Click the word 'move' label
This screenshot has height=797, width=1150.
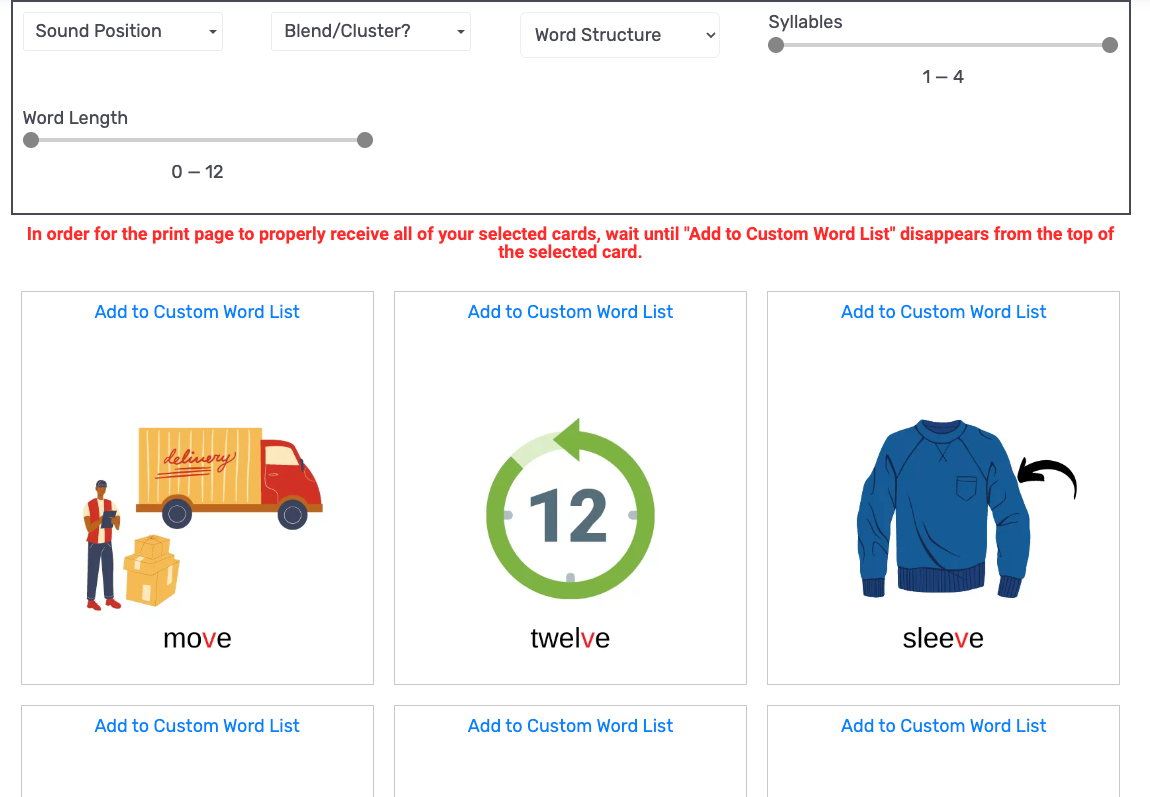pos(197,638)
